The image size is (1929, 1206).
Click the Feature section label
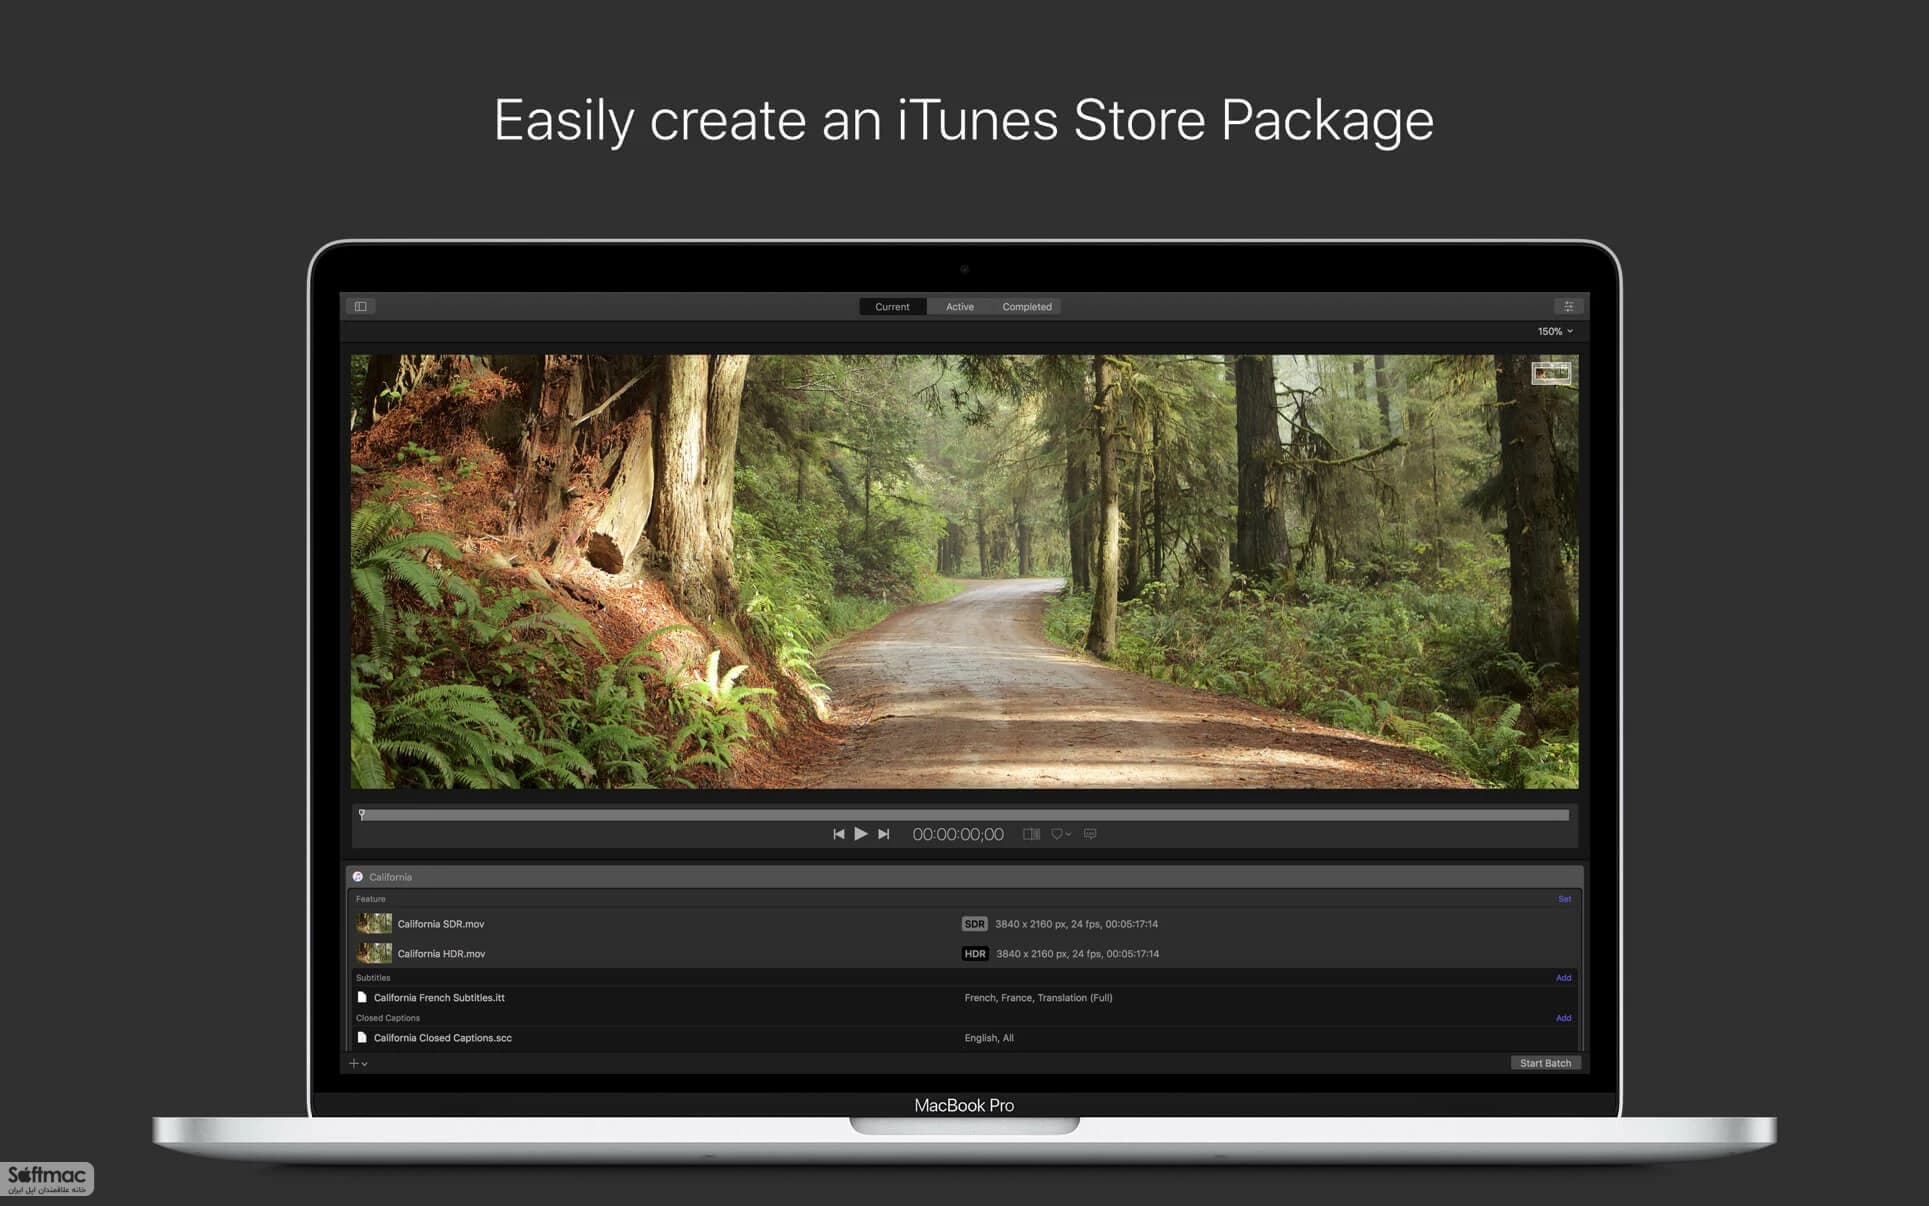pos(370,899)
